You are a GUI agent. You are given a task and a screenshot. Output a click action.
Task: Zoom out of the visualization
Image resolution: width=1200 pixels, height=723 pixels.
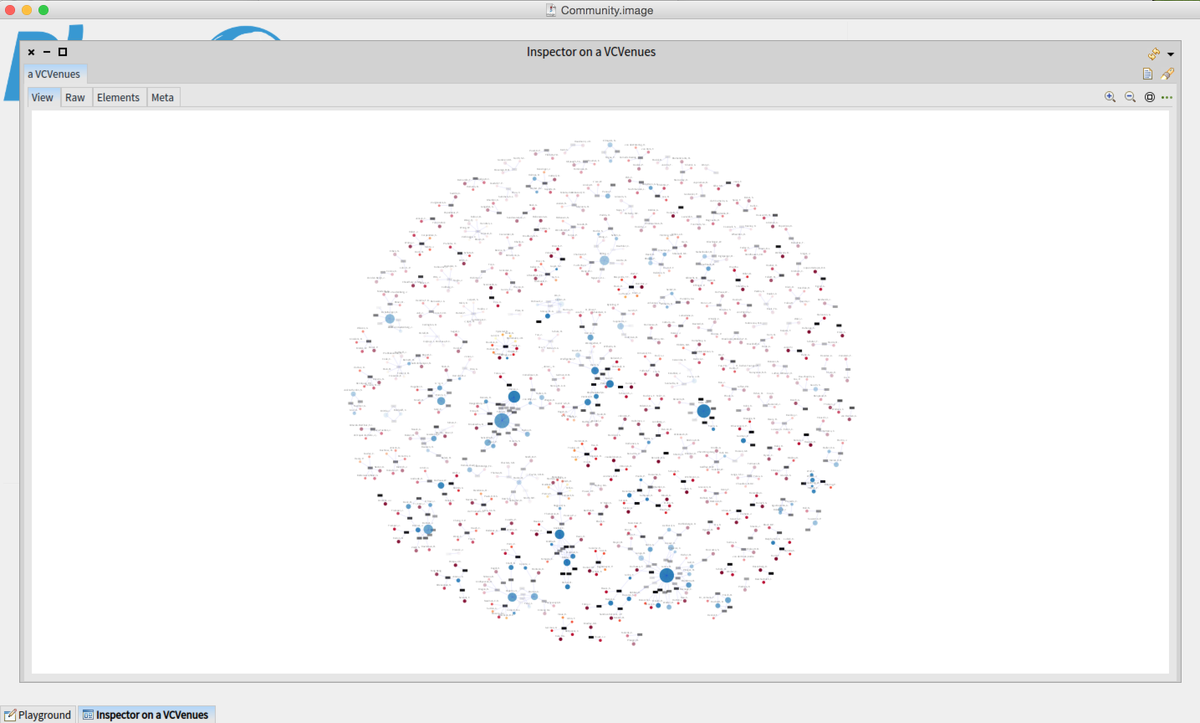pyautogui.click(x=1130, y=97)
